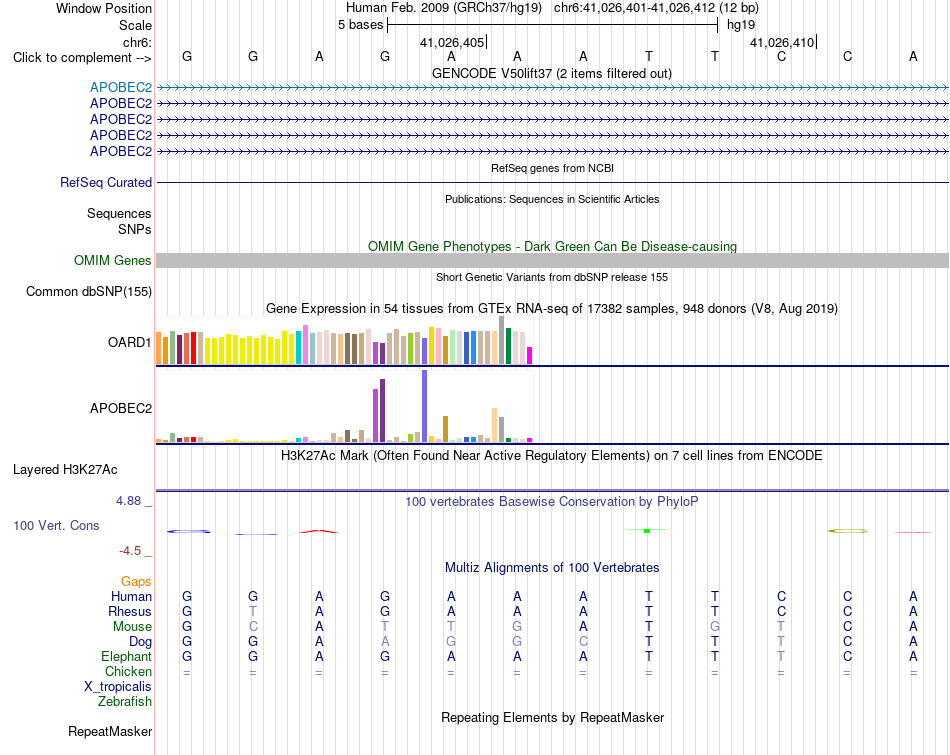Select the OMIM Genes gray bar
The height and width of the screenshot is (755, 950).
[552, 261]
